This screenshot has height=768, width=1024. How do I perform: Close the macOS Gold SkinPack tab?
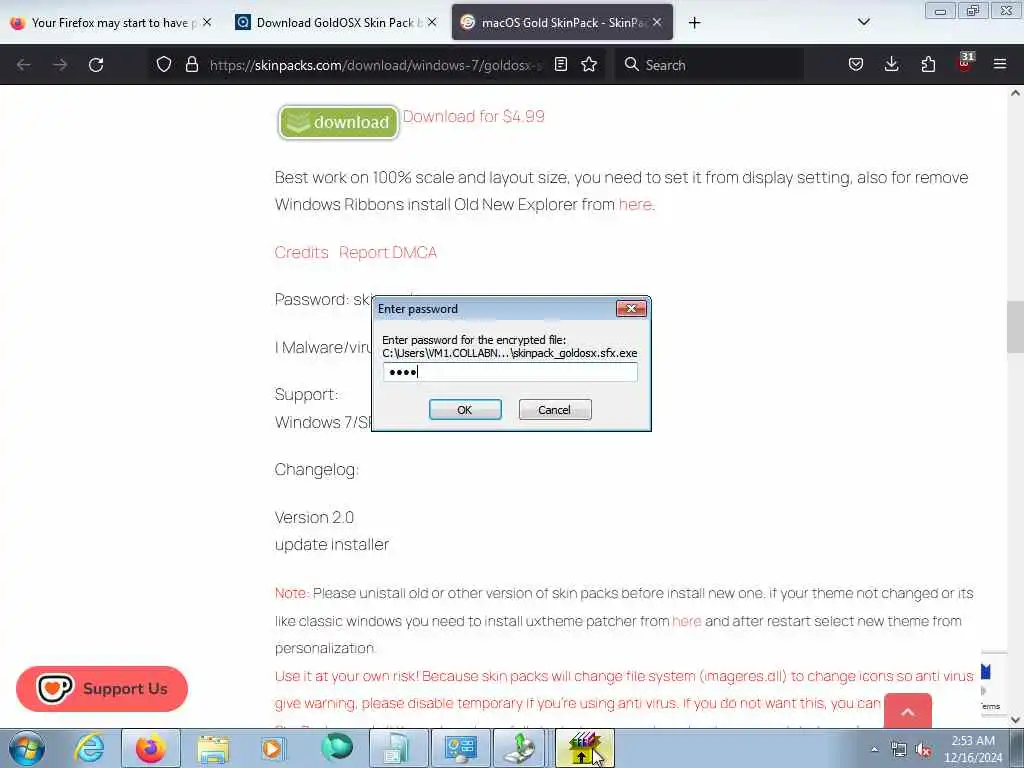click(x=657, y=22)
